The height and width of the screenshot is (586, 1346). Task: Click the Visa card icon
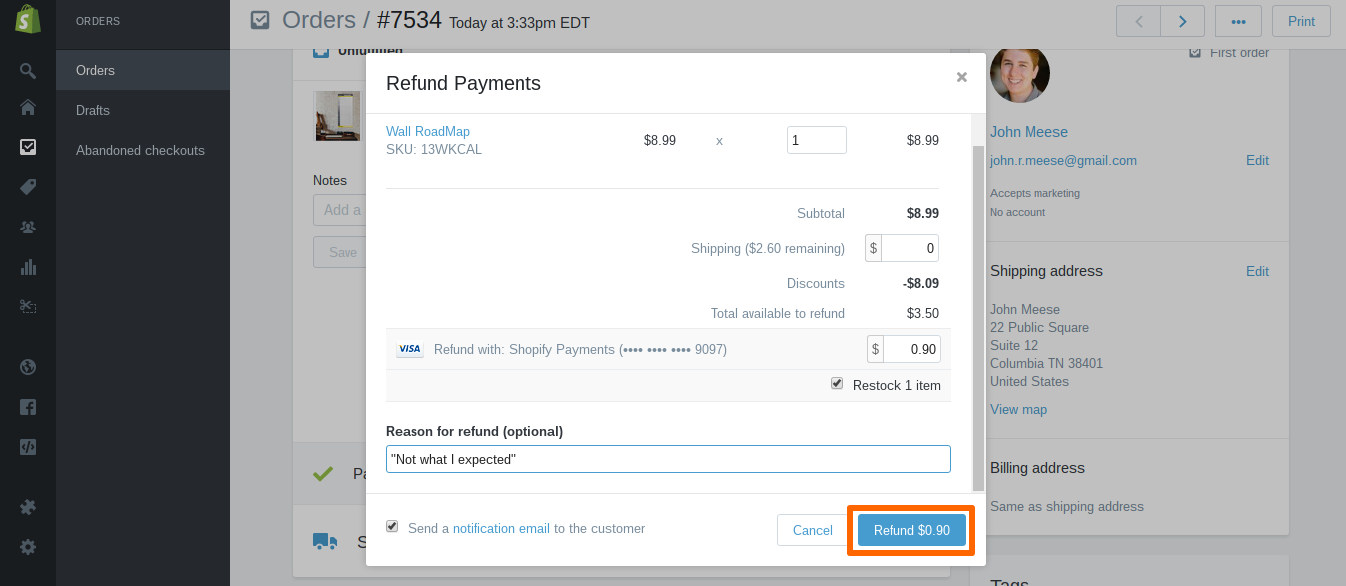coord(410,349)
